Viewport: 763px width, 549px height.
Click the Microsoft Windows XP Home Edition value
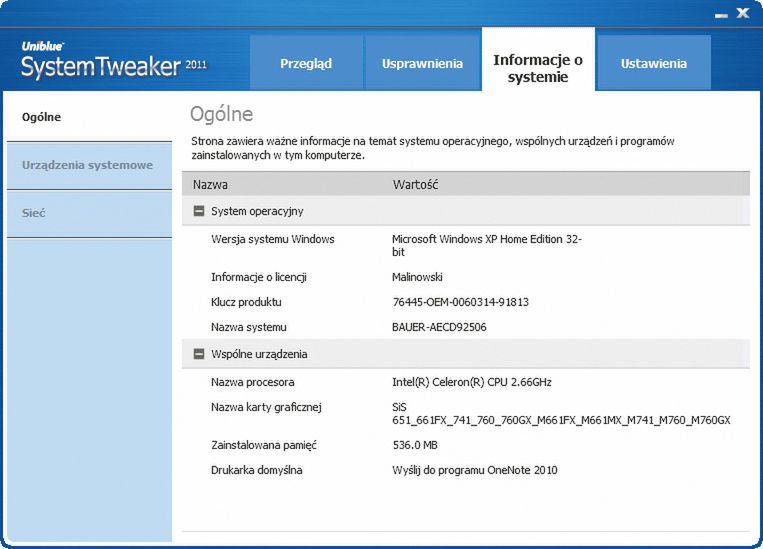487,245
